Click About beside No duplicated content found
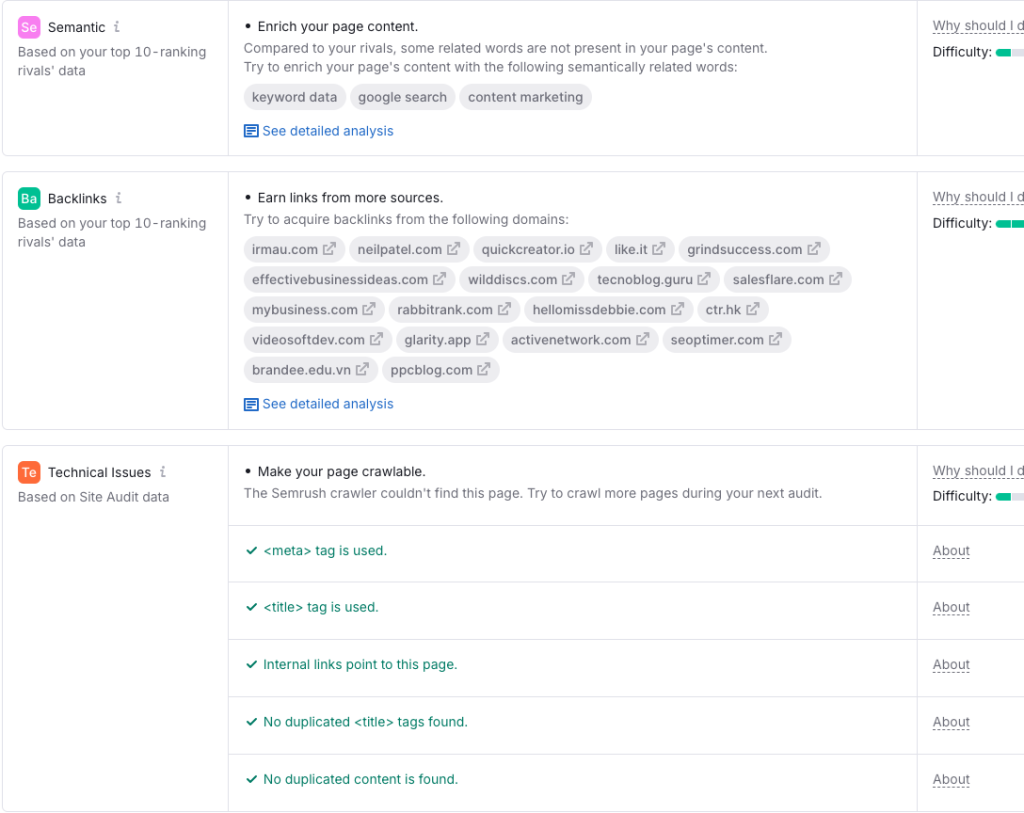The width and height of the screenshot is (1024, 813). [x=951, y=778]
